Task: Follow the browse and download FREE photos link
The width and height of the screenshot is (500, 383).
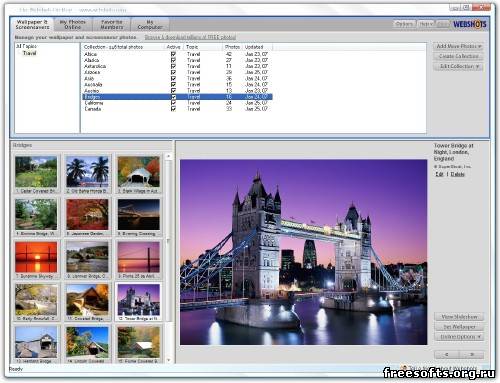Action: point(190,37)
